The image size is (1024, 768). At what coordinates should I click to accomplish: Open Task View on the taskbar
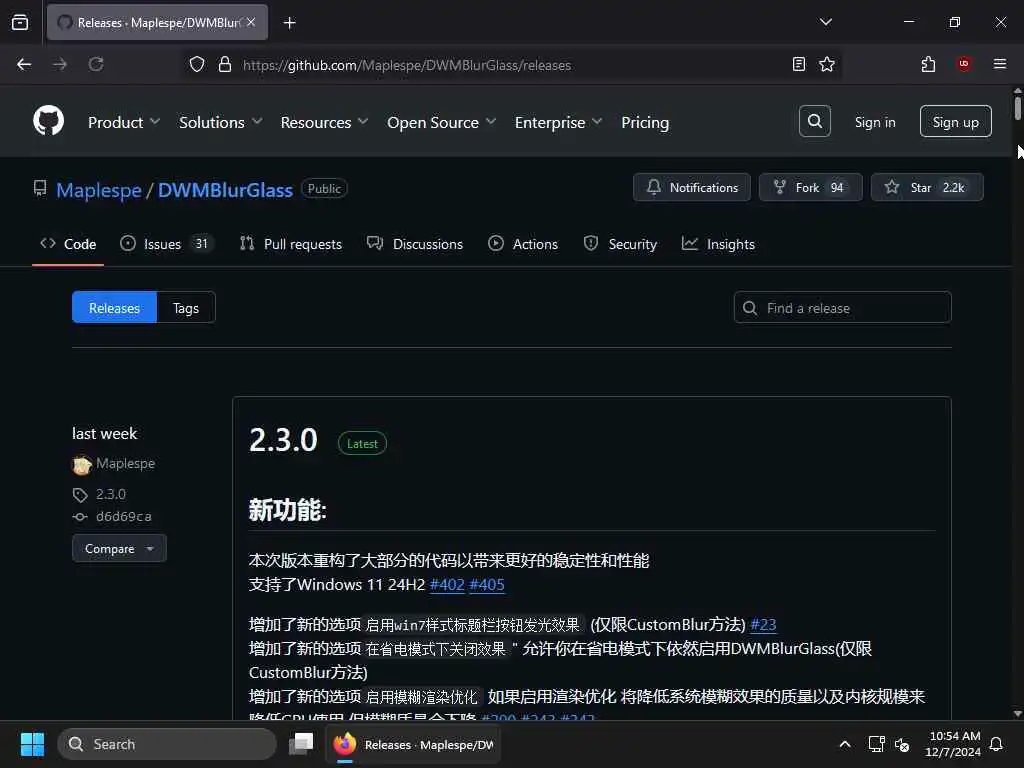301,744
